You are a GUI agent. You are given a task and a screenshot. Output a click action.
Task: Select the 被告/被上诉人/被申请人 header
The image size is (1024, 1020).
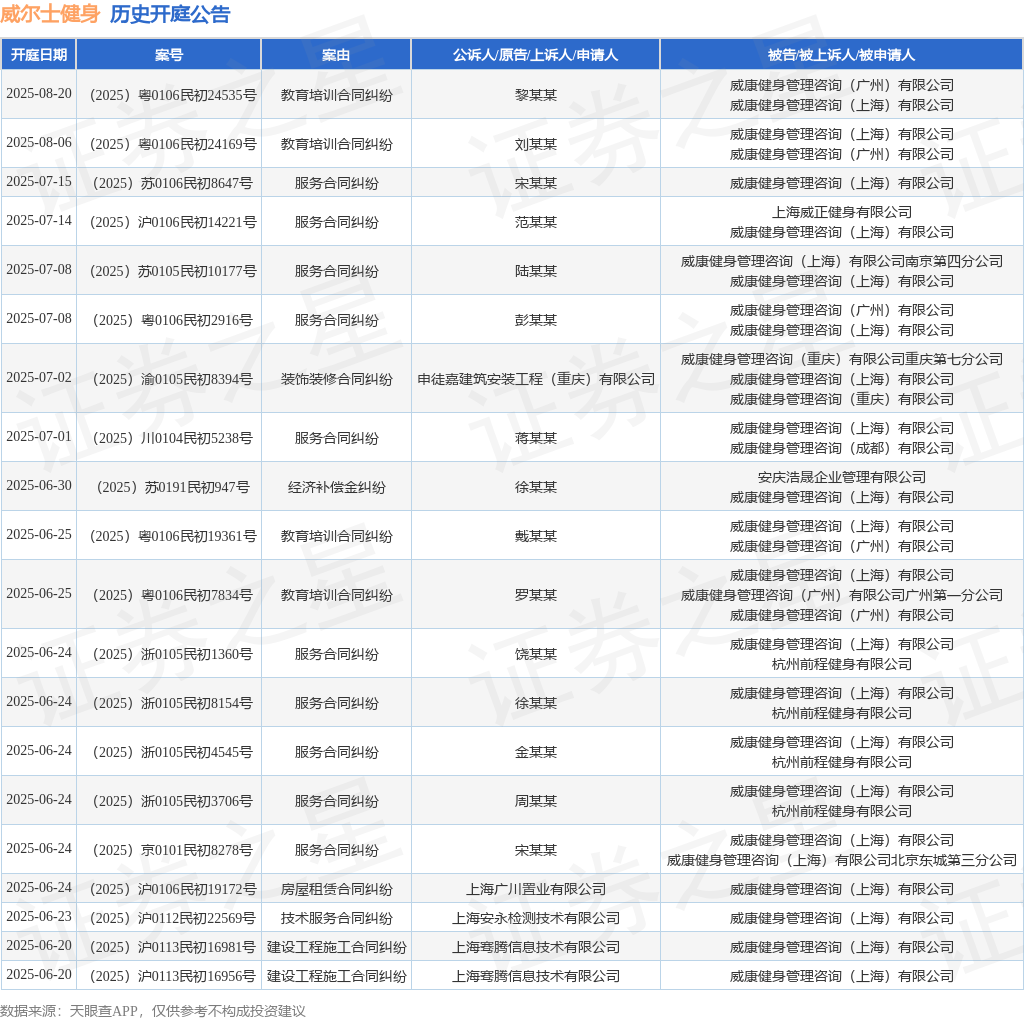pos(841,55)
